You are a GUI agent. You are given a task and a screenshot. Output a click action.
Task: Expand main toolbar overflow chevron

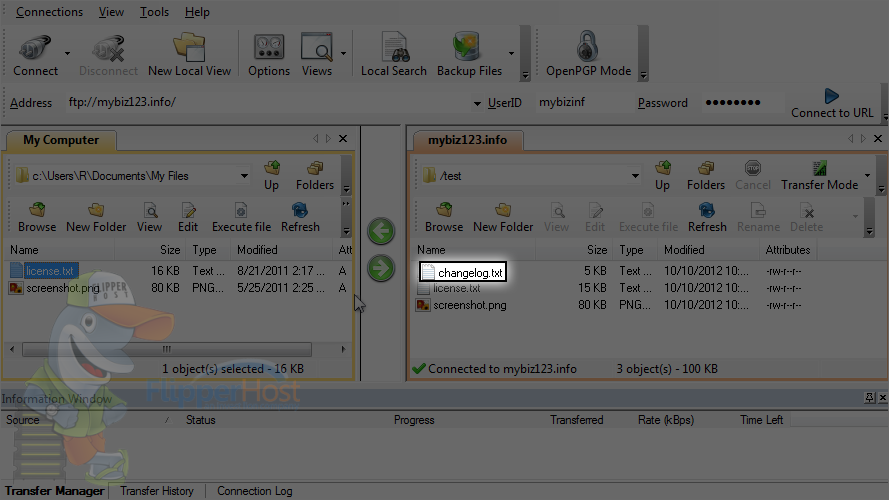[525, 75]
